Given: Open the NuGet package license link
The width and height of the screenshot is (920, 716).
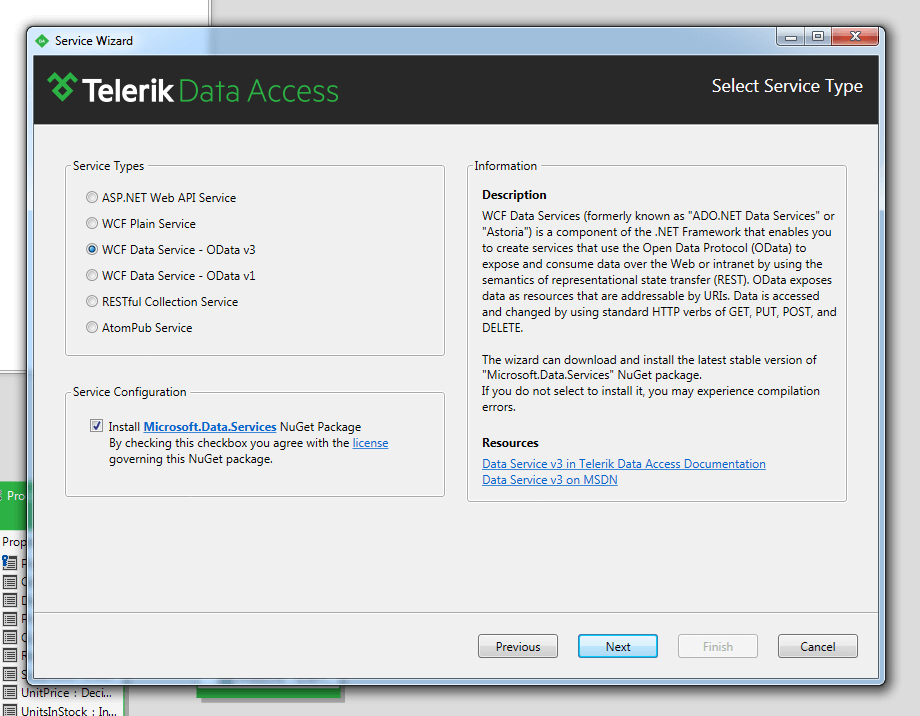Looking at the screenshot, I should 370,443.
